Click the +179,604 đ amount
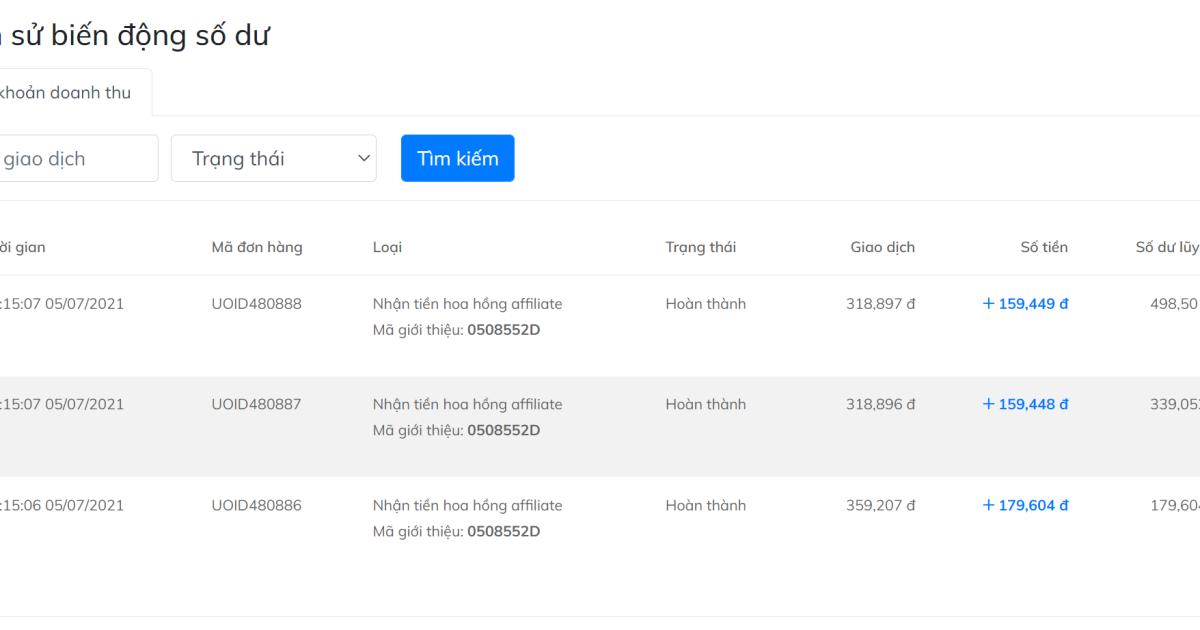 coord(1024,505)
